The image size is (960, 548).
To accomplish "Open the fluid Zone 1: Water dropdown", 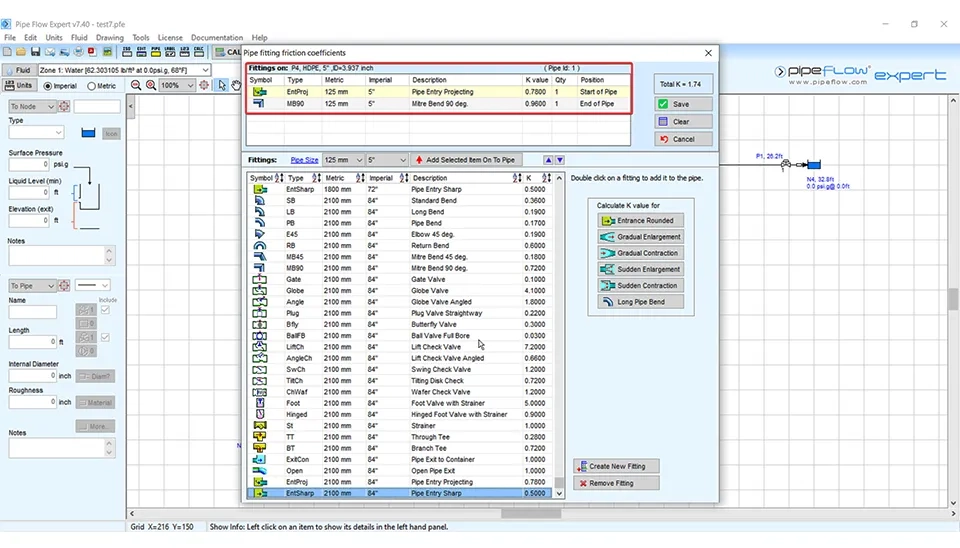I will (206, 70).
